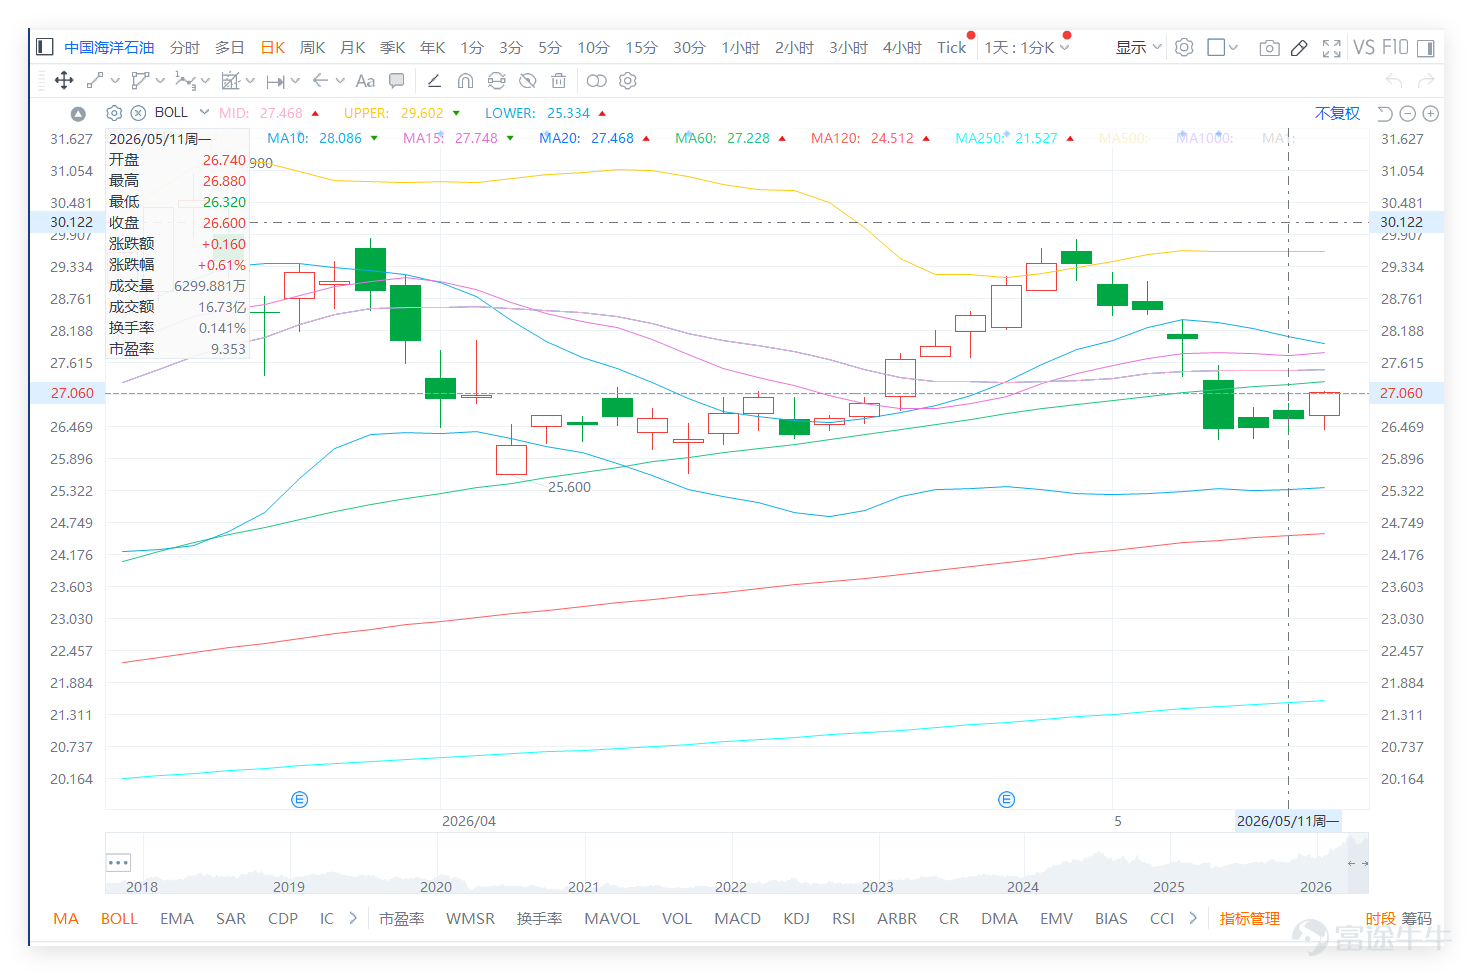
Task: Activate the pencil drawing mode icon
Action: pyautogui.click(x=1299, y=48)
